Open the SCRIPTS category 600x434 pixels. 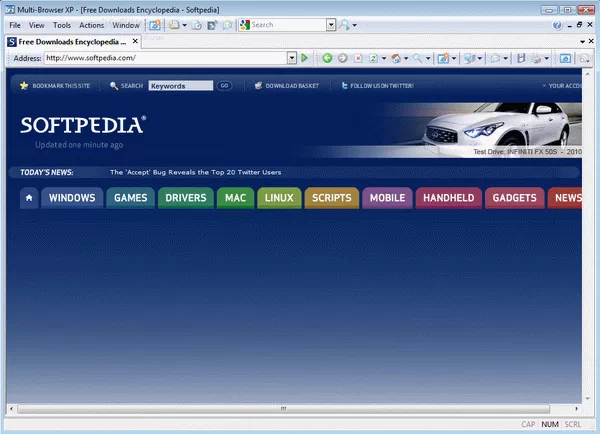(331, 198)
